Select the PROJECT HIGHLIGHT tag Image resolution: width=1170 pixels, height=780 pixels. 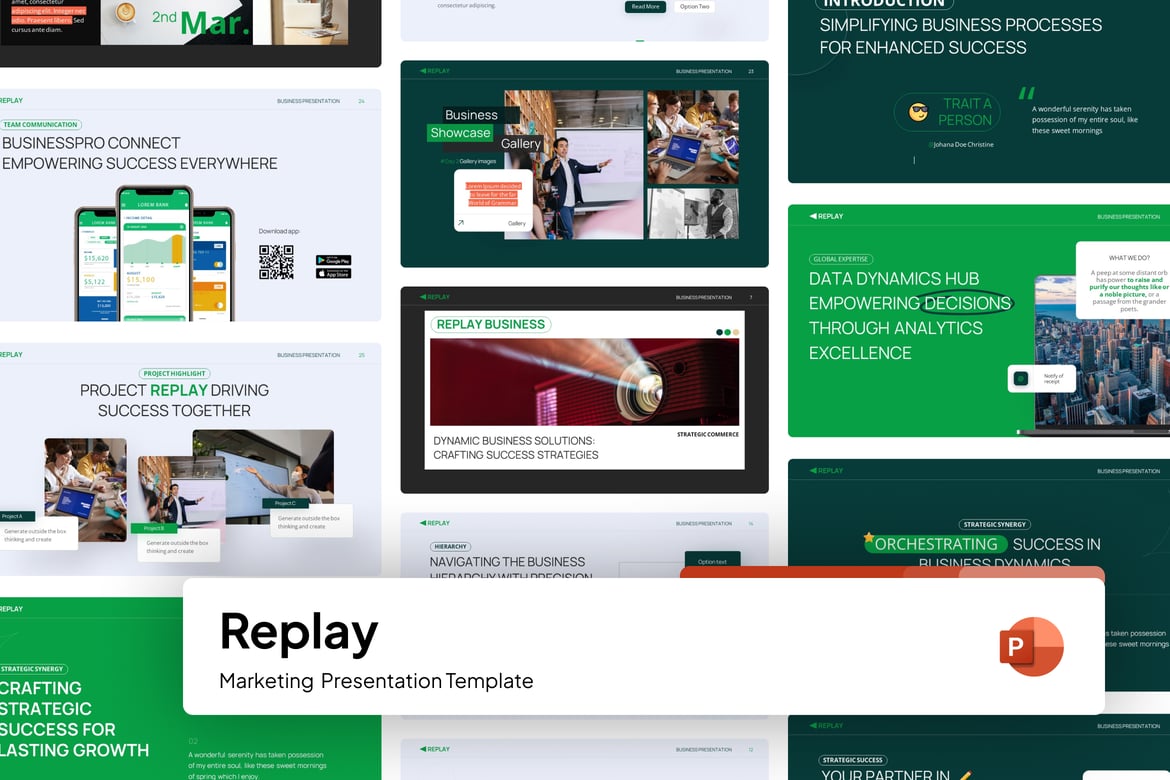[174, 373]
